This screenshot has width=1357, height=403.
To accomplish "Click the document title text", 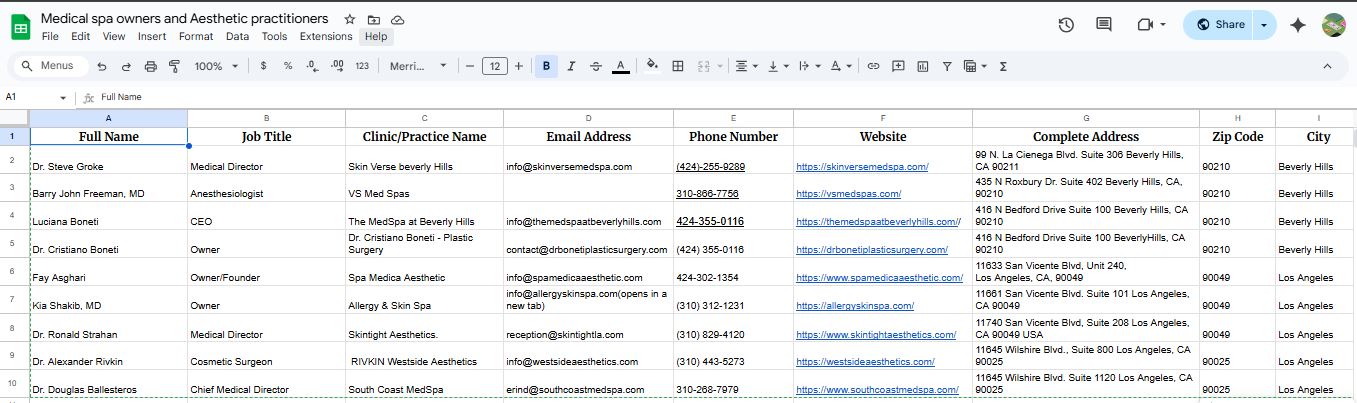I will (185, 19).
